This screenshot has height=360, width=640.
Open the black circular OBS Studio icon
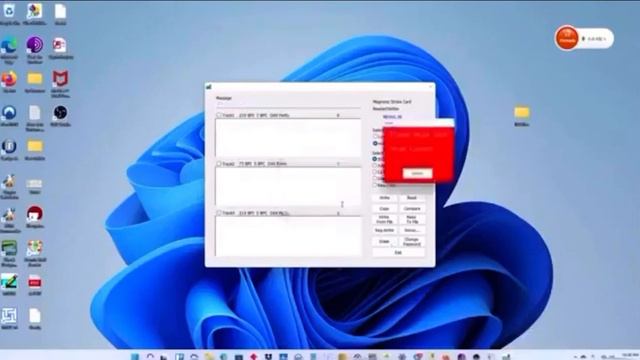click(60, 113)
